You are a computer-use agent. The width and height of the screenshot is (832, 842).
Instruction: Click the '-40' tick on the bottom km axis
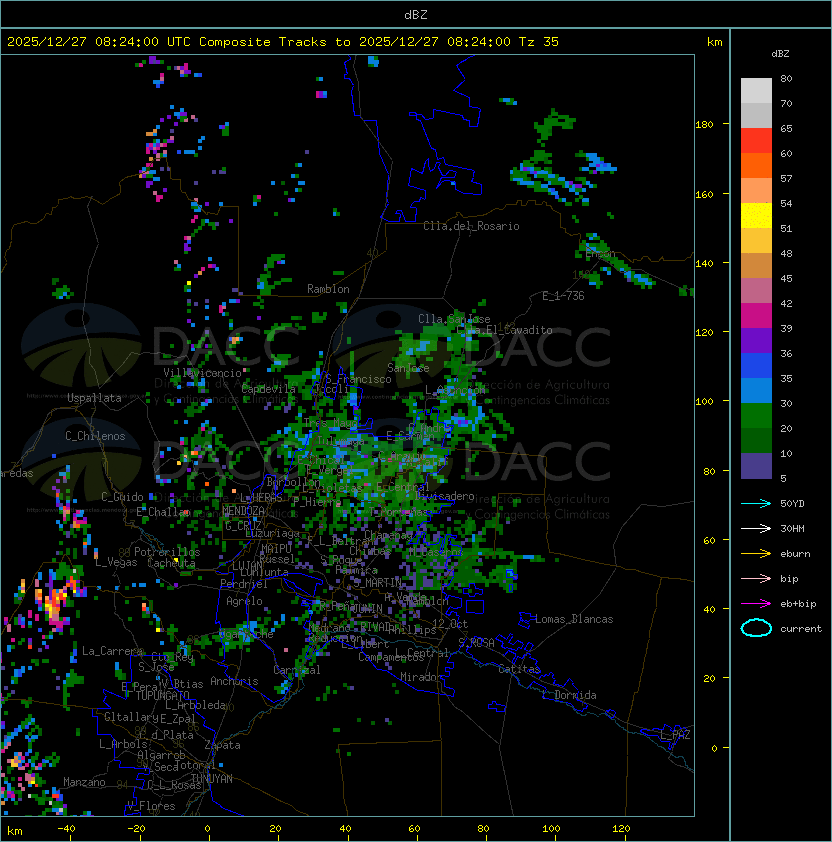(66, 829)
